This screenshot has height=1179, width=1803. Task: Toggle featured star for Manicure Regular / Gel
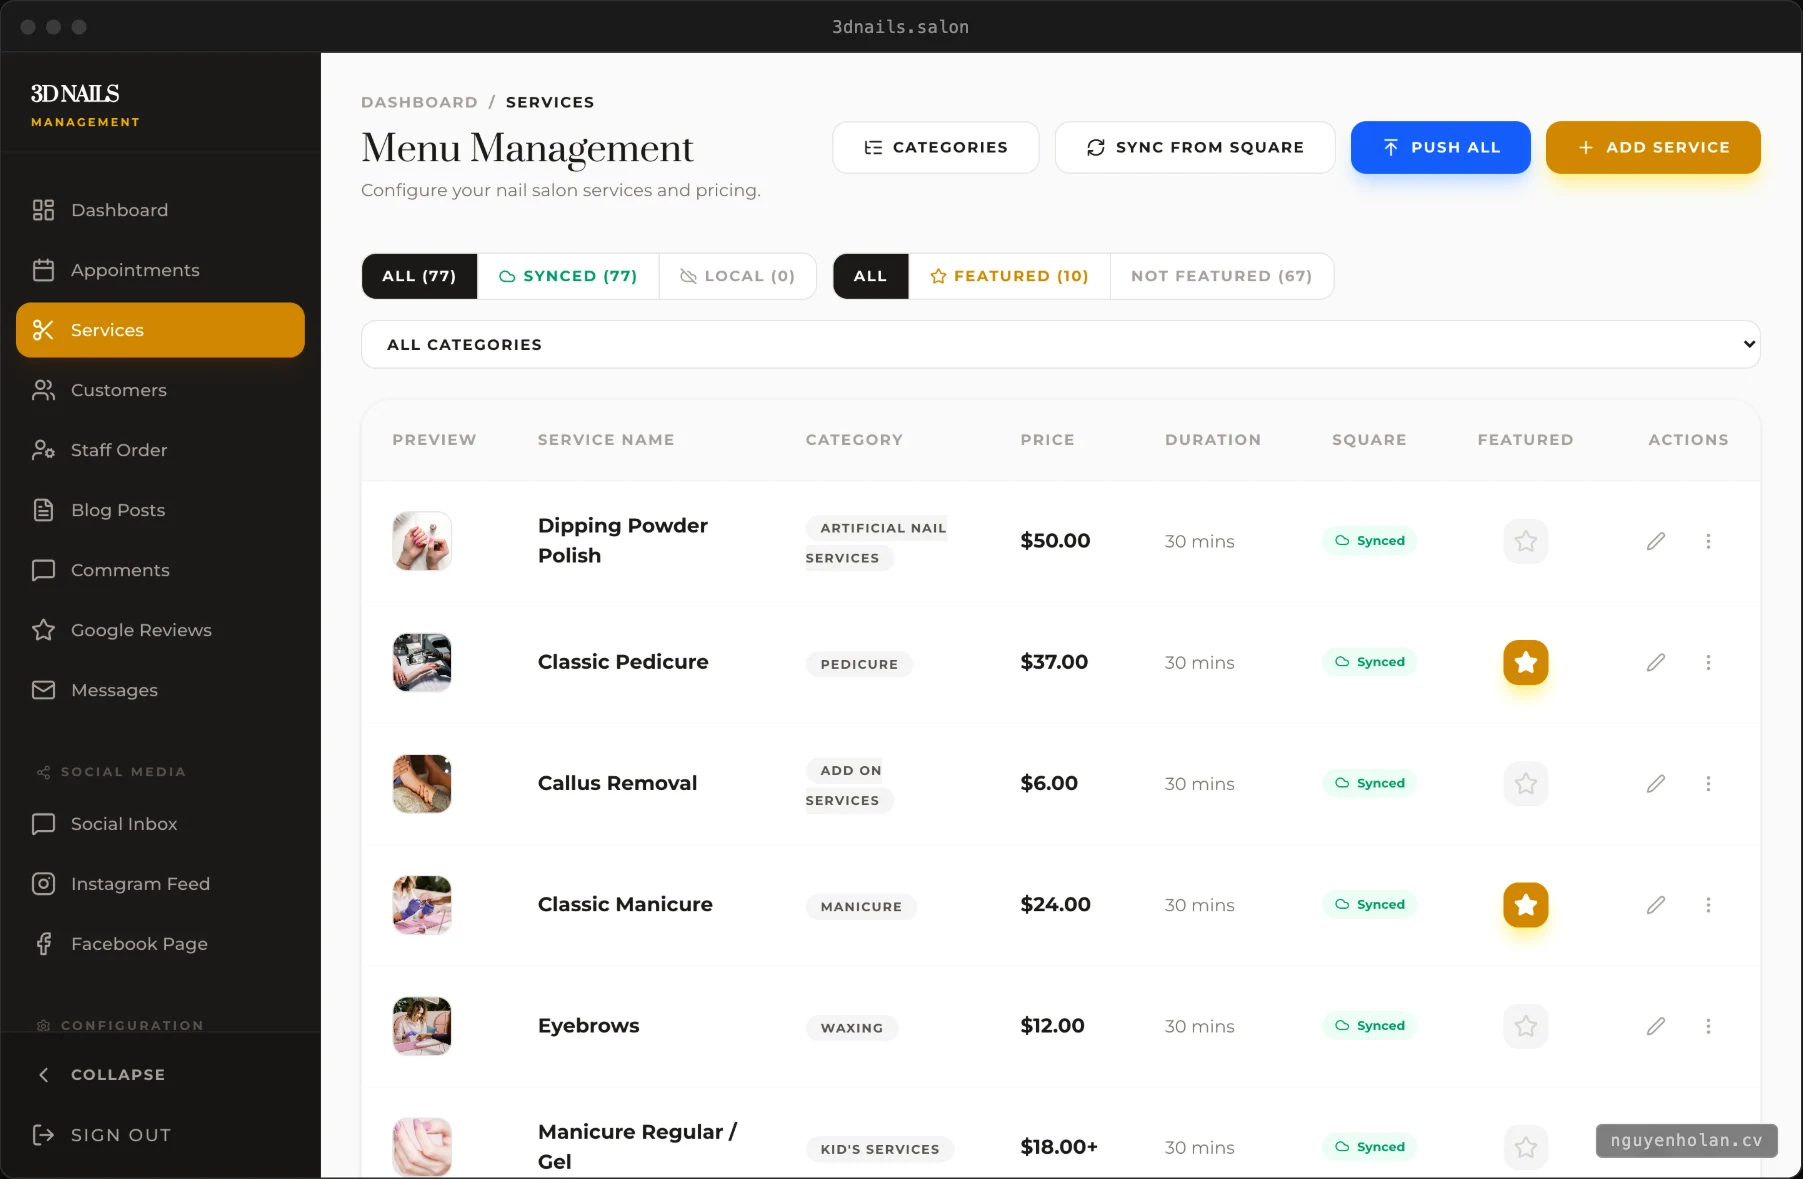click(x=1526, y=1147)
